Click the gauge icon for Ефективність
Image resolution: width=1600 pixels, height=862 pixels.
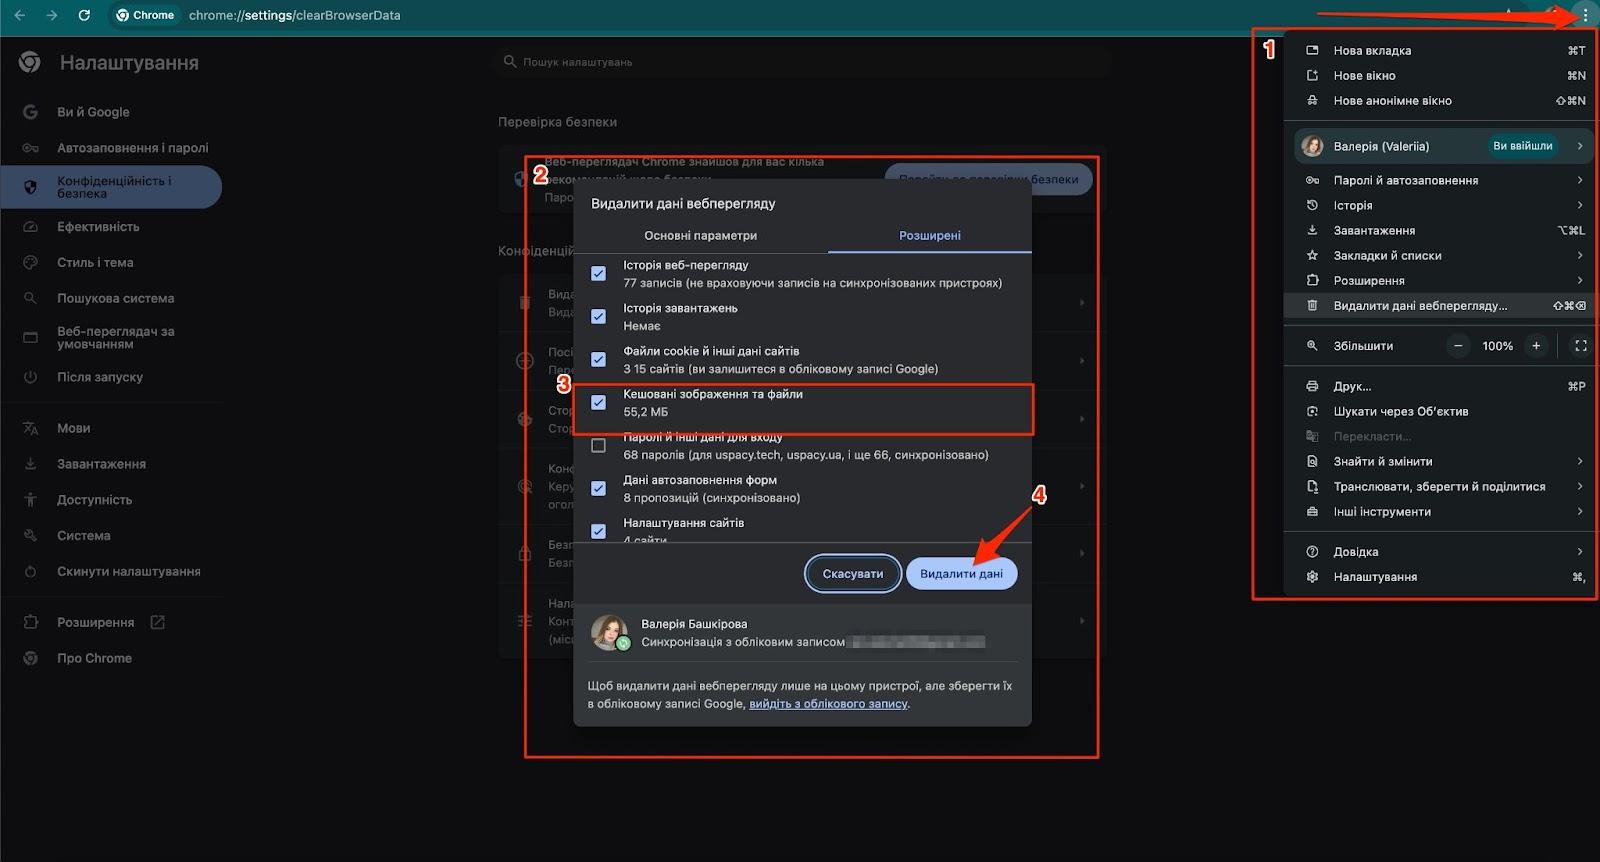click(30, 227)
